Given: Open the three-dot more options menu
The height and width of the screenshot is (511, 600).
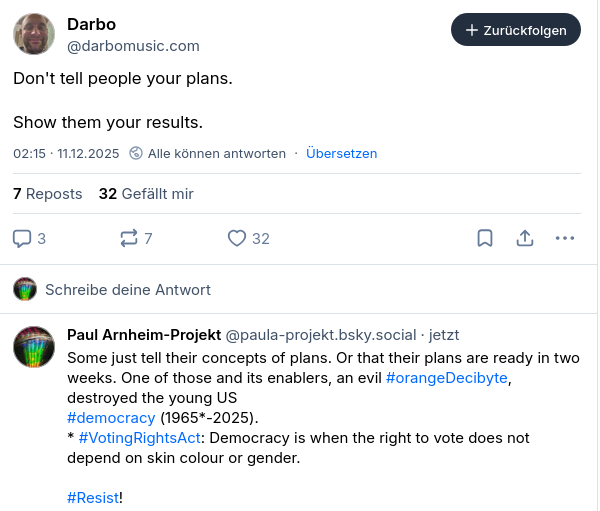Looking at the screenshot, I should [565, 238].
